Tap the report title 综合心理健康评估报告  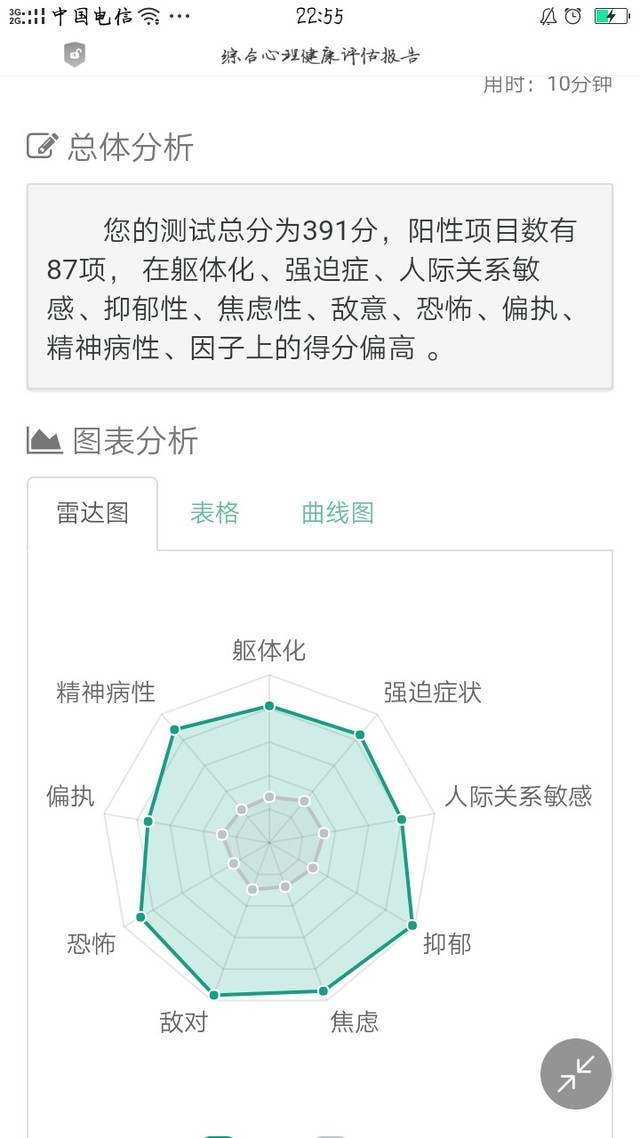tap(320, 56)
